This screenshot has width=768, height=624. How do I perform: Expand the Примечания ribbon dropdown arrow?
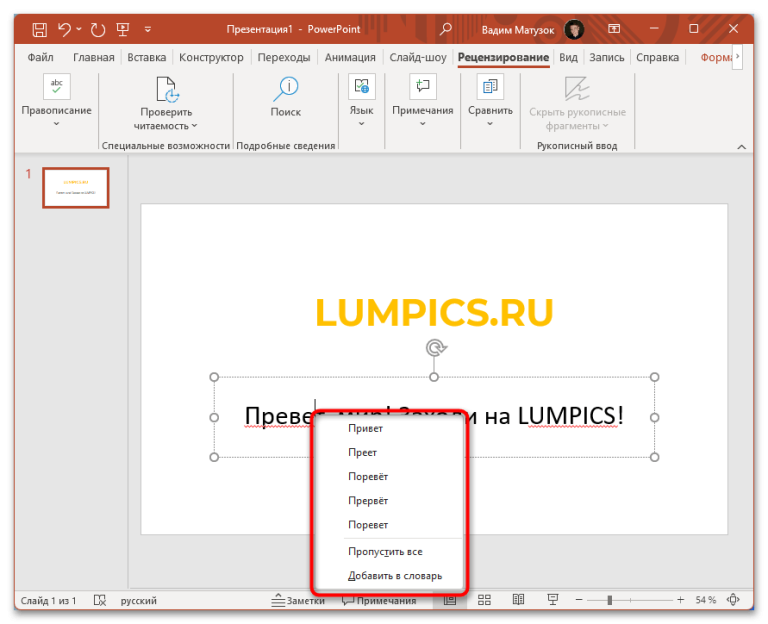coord(423,124)
